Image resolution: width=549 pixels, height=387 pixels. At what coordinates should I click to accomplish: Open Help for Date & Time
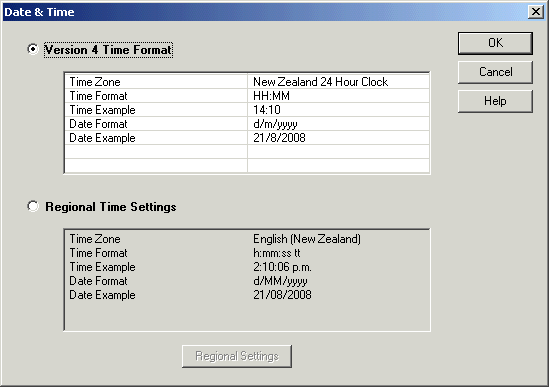pos(495,101)
